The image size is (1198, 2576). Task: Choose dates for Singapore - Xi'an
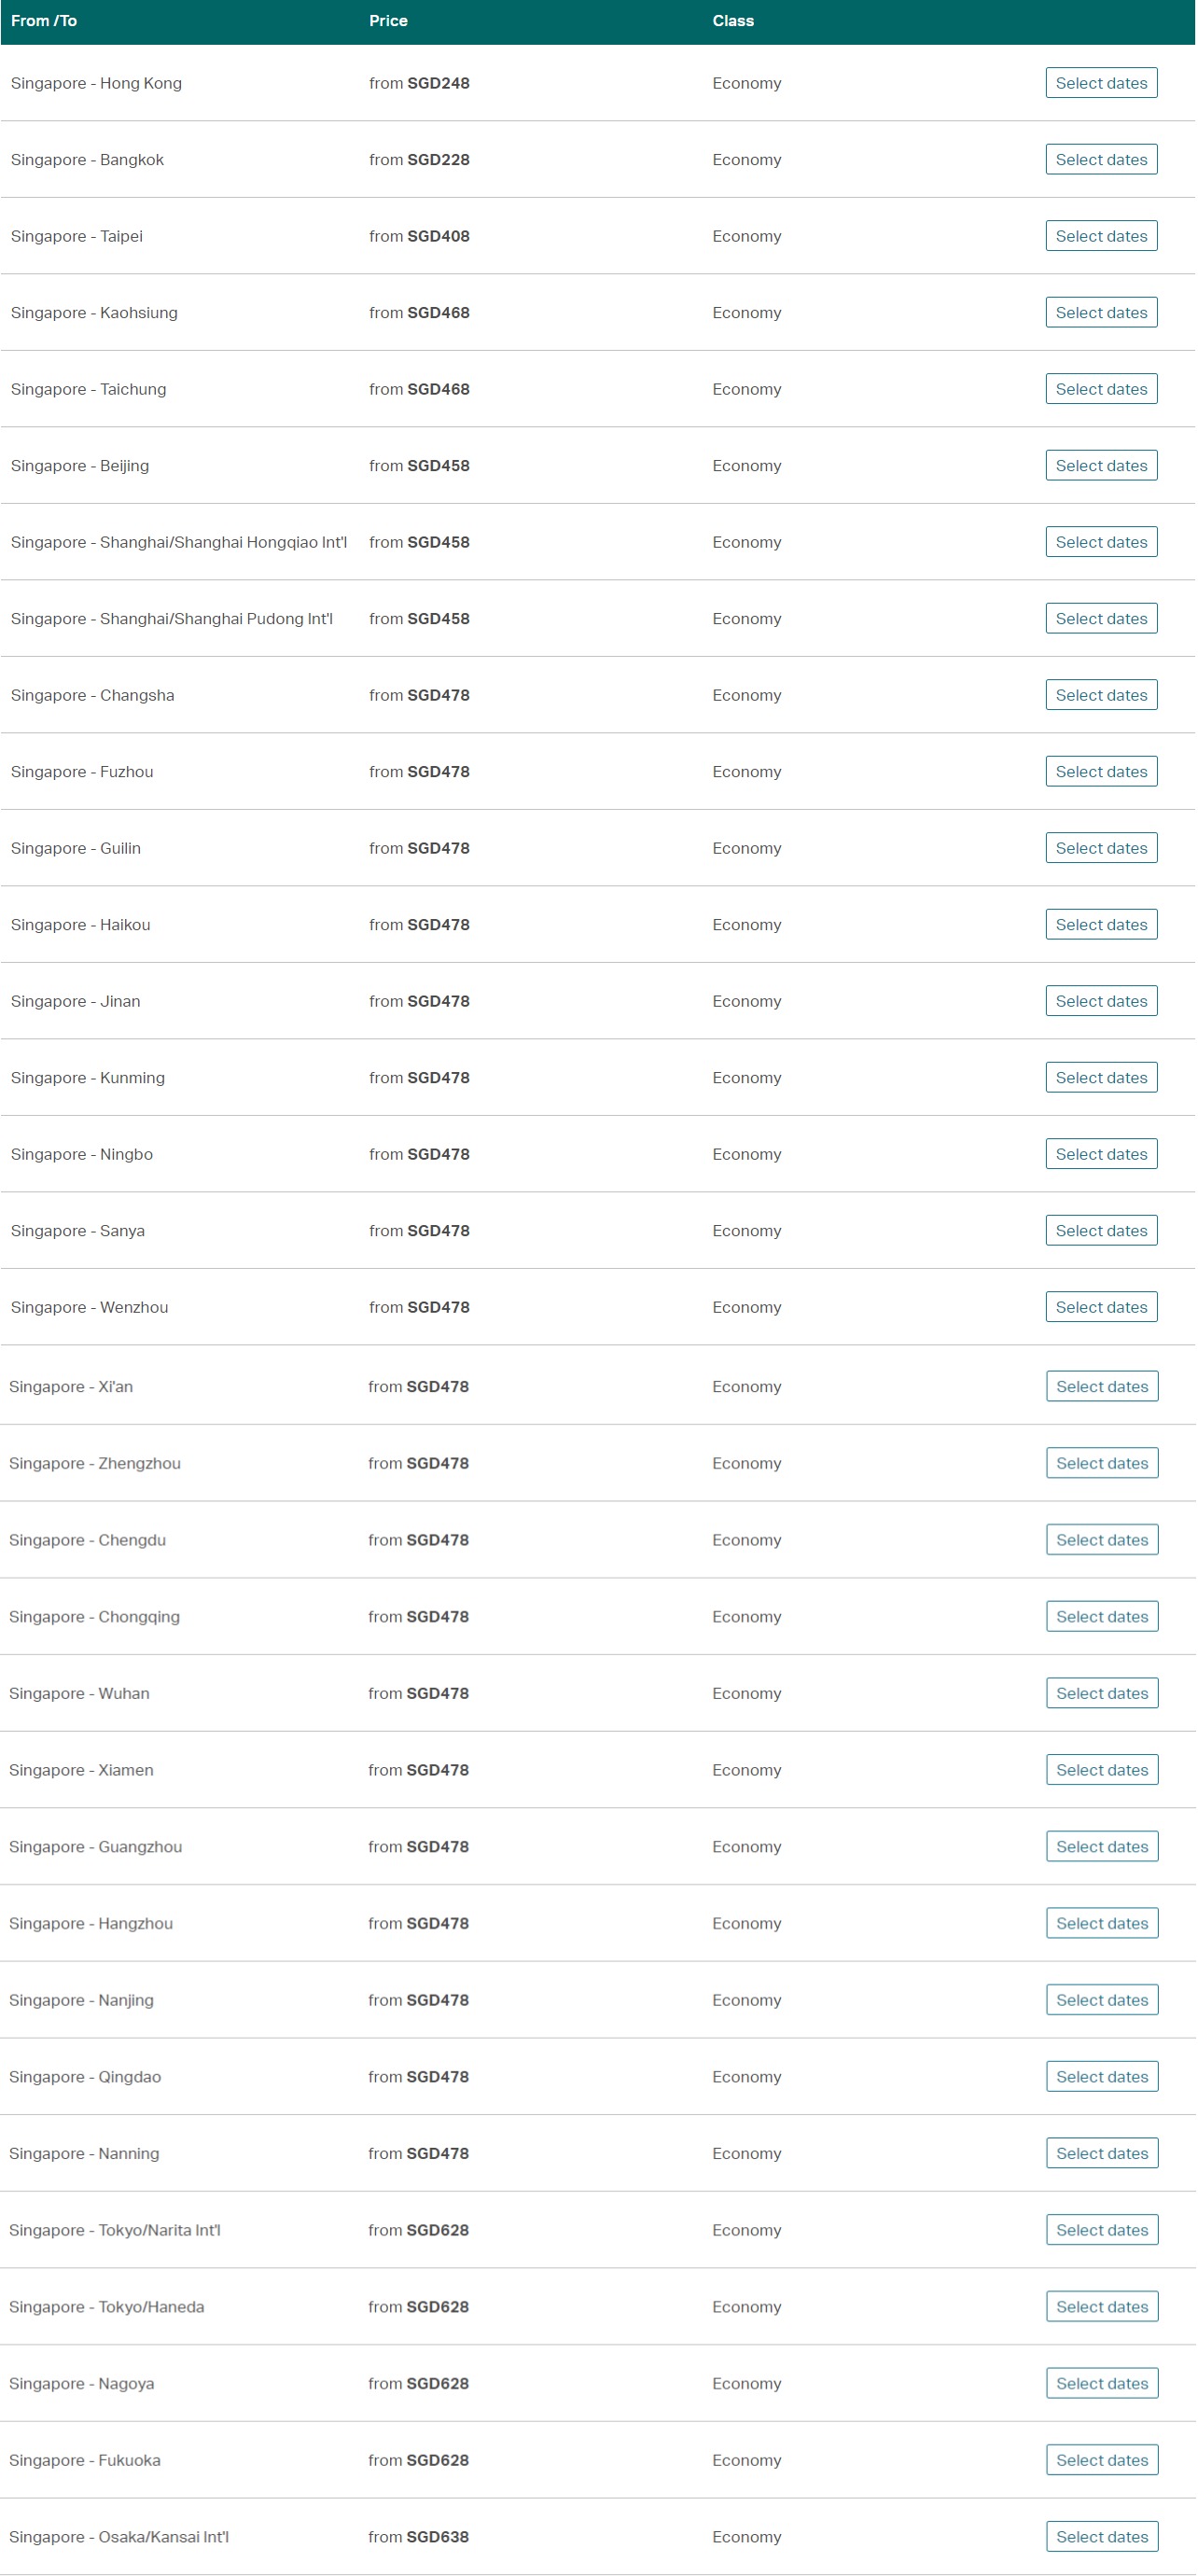pyautogui.click(x=1102, y=1386)
